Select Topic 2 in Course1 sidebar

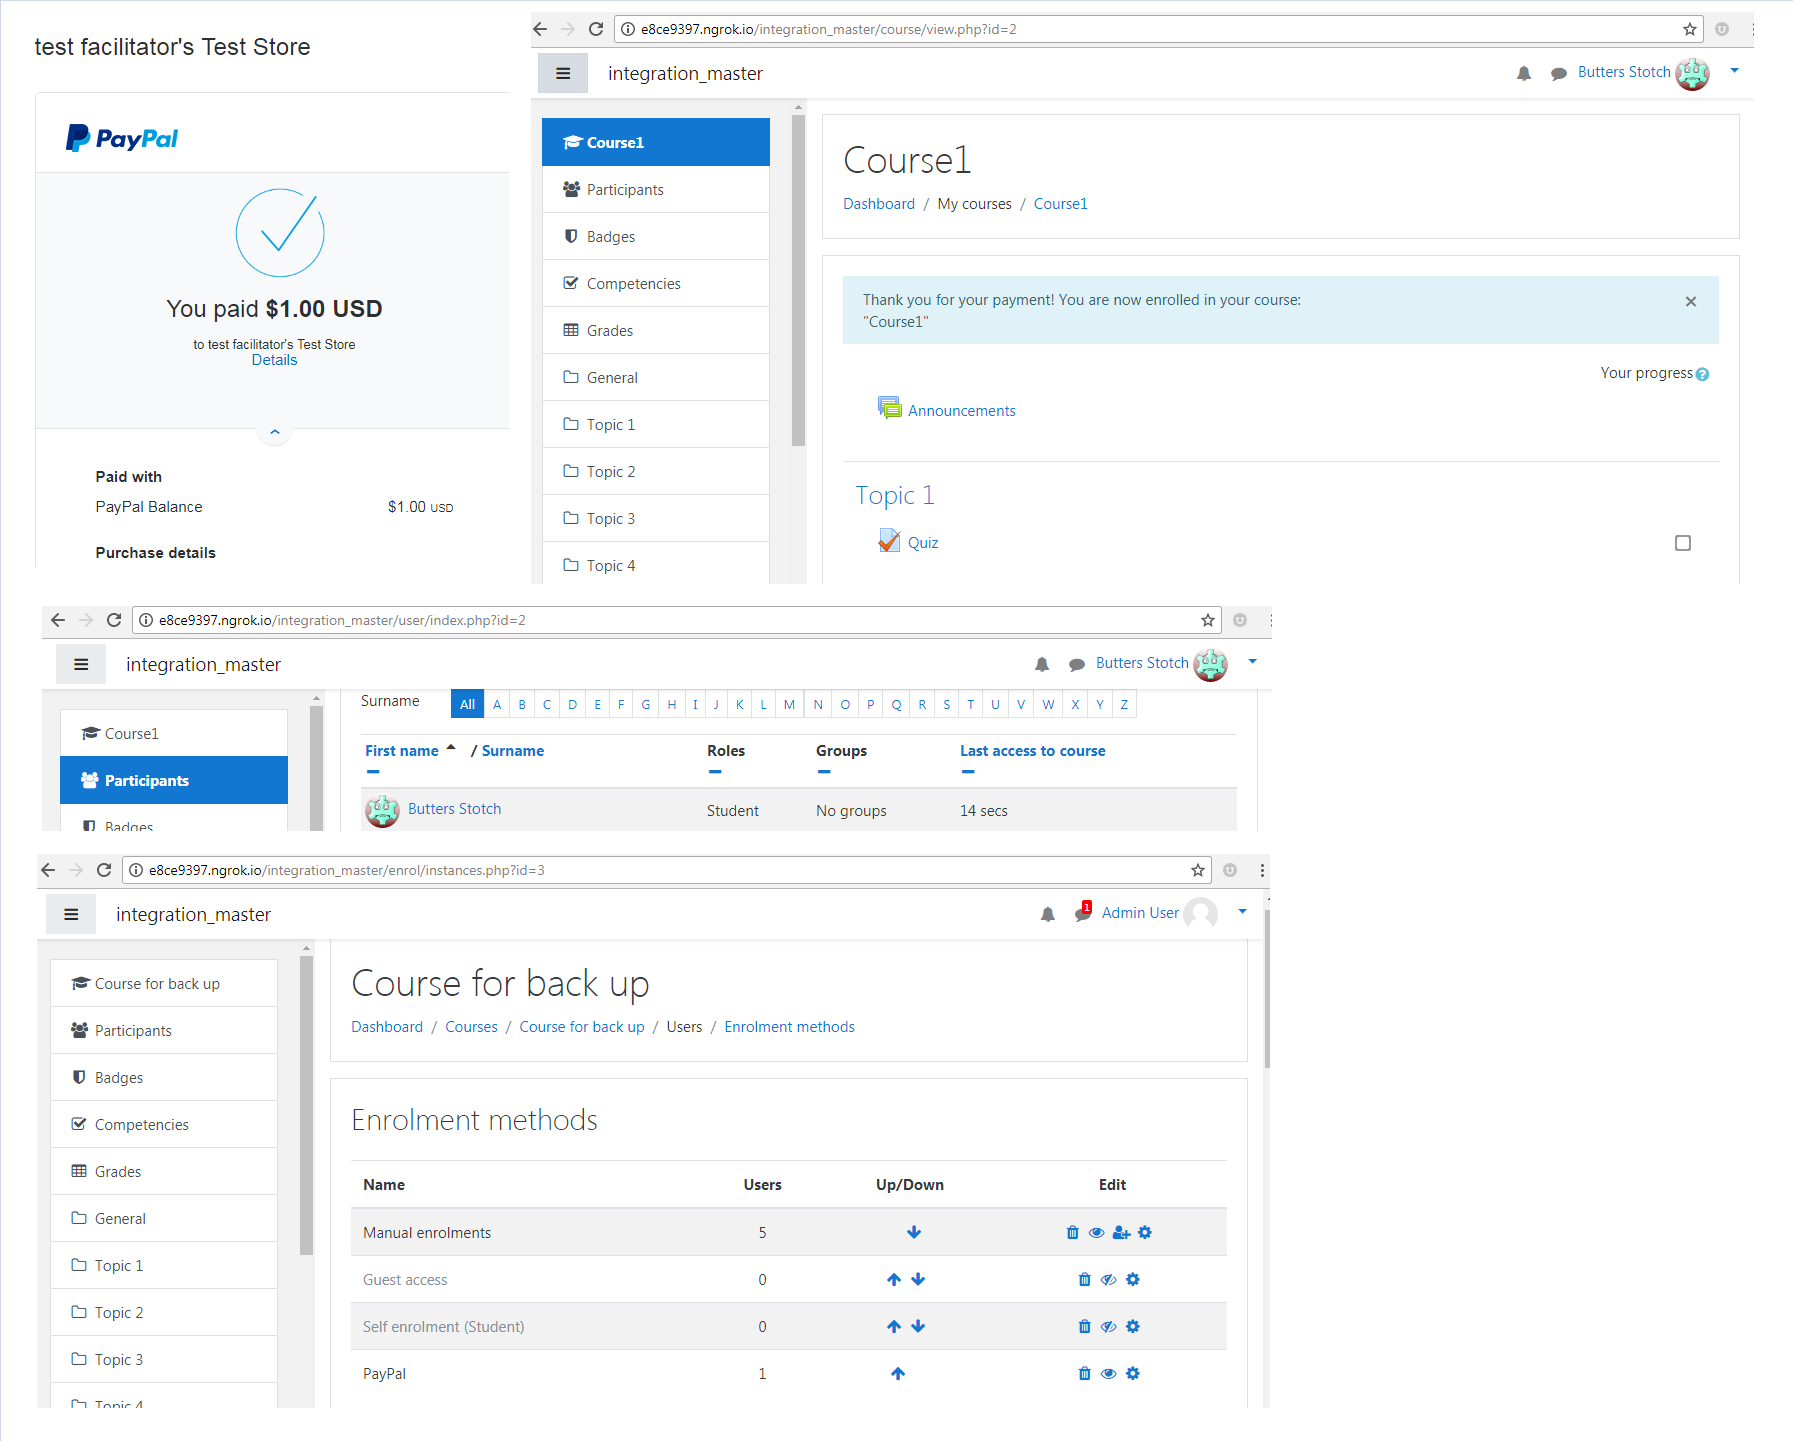coord(656,471)
